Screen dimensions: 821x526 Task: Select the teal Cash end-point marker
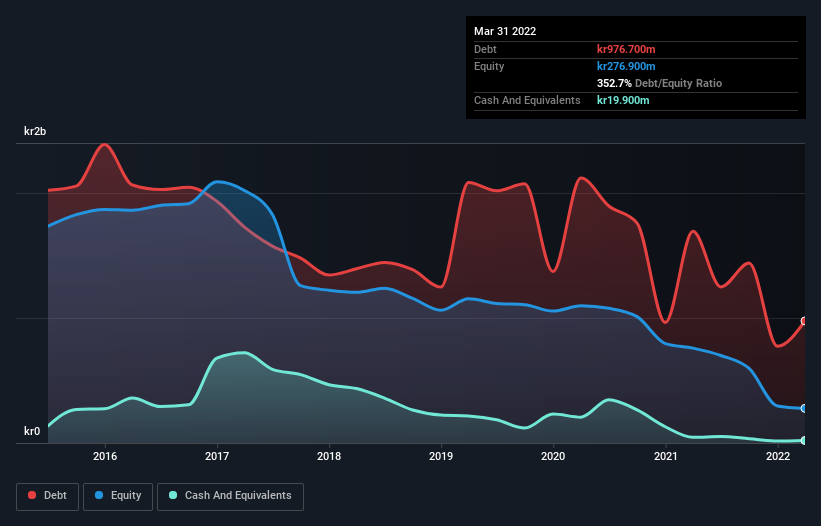click(804, 441)
